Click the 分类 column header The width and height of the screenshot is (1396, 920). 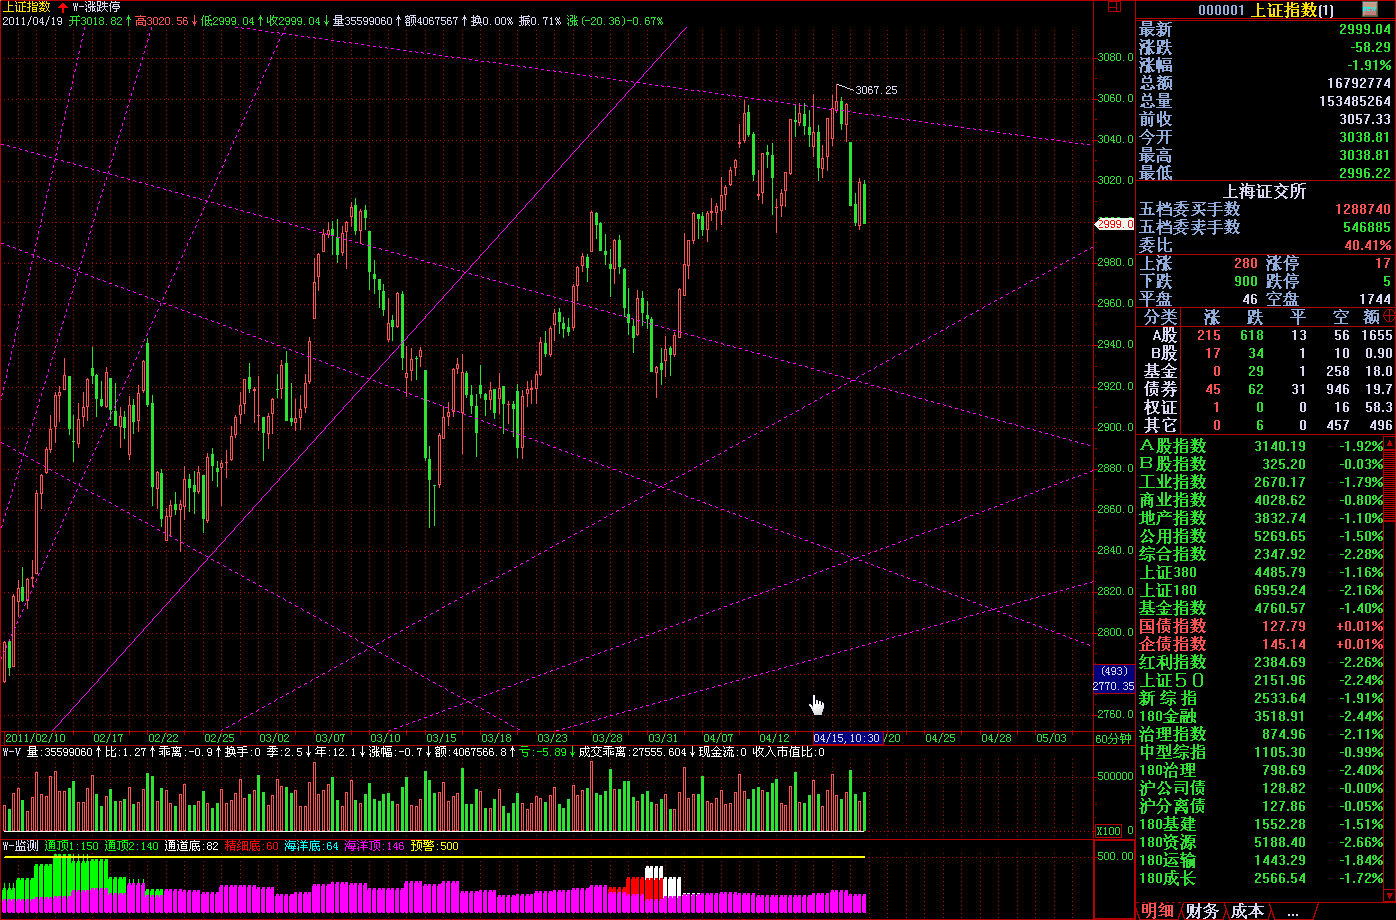coord(1160,316)
